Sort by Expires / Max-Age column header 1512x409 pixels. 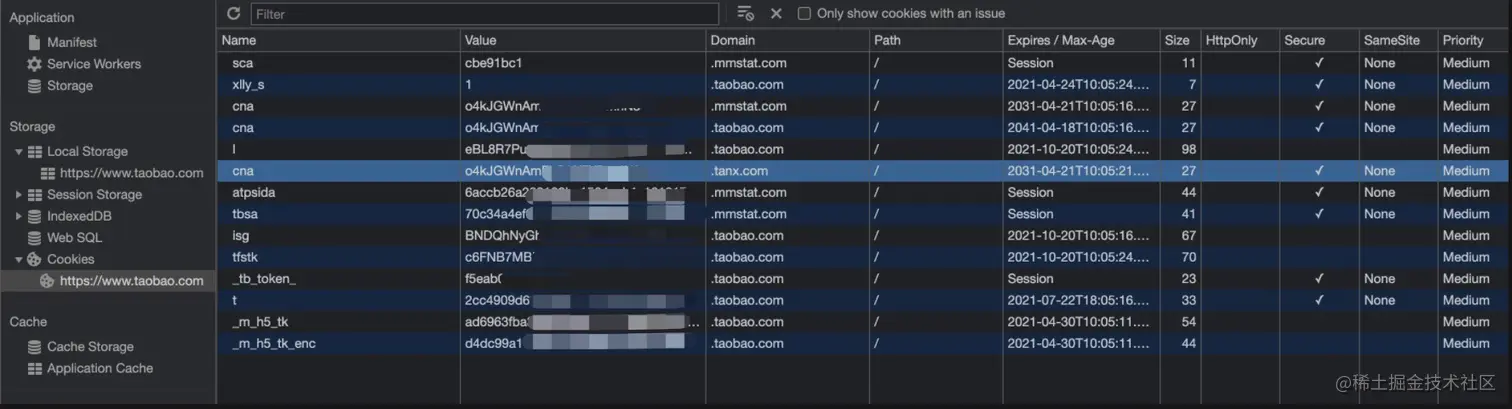[1082, 40]
